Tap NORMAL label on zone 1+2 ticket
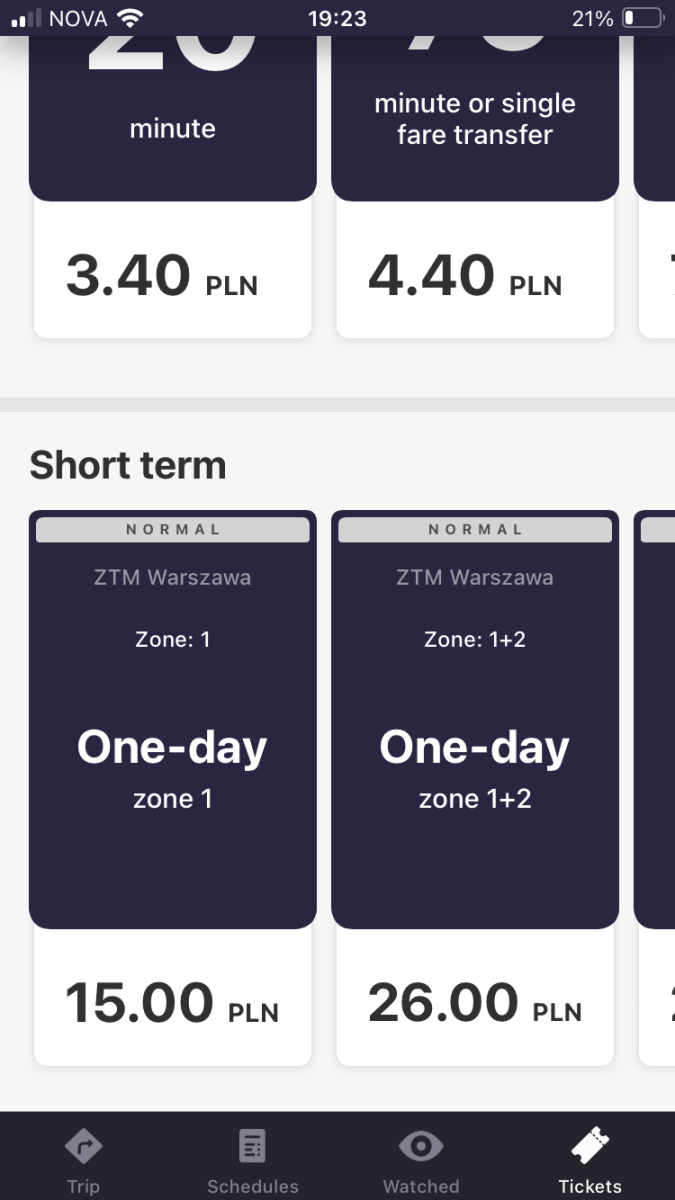Image resolution: width=675 pixels, height=1200 pixels. click(475, 530)
